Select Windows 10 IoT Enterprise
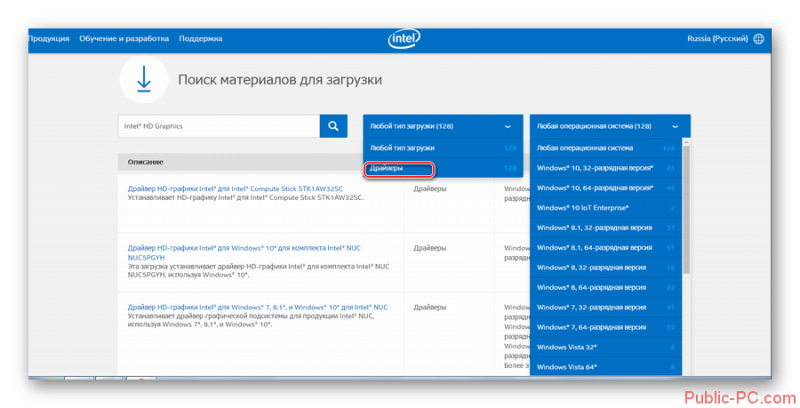Viewport: 800px width, 408px height. pos(606,208)
